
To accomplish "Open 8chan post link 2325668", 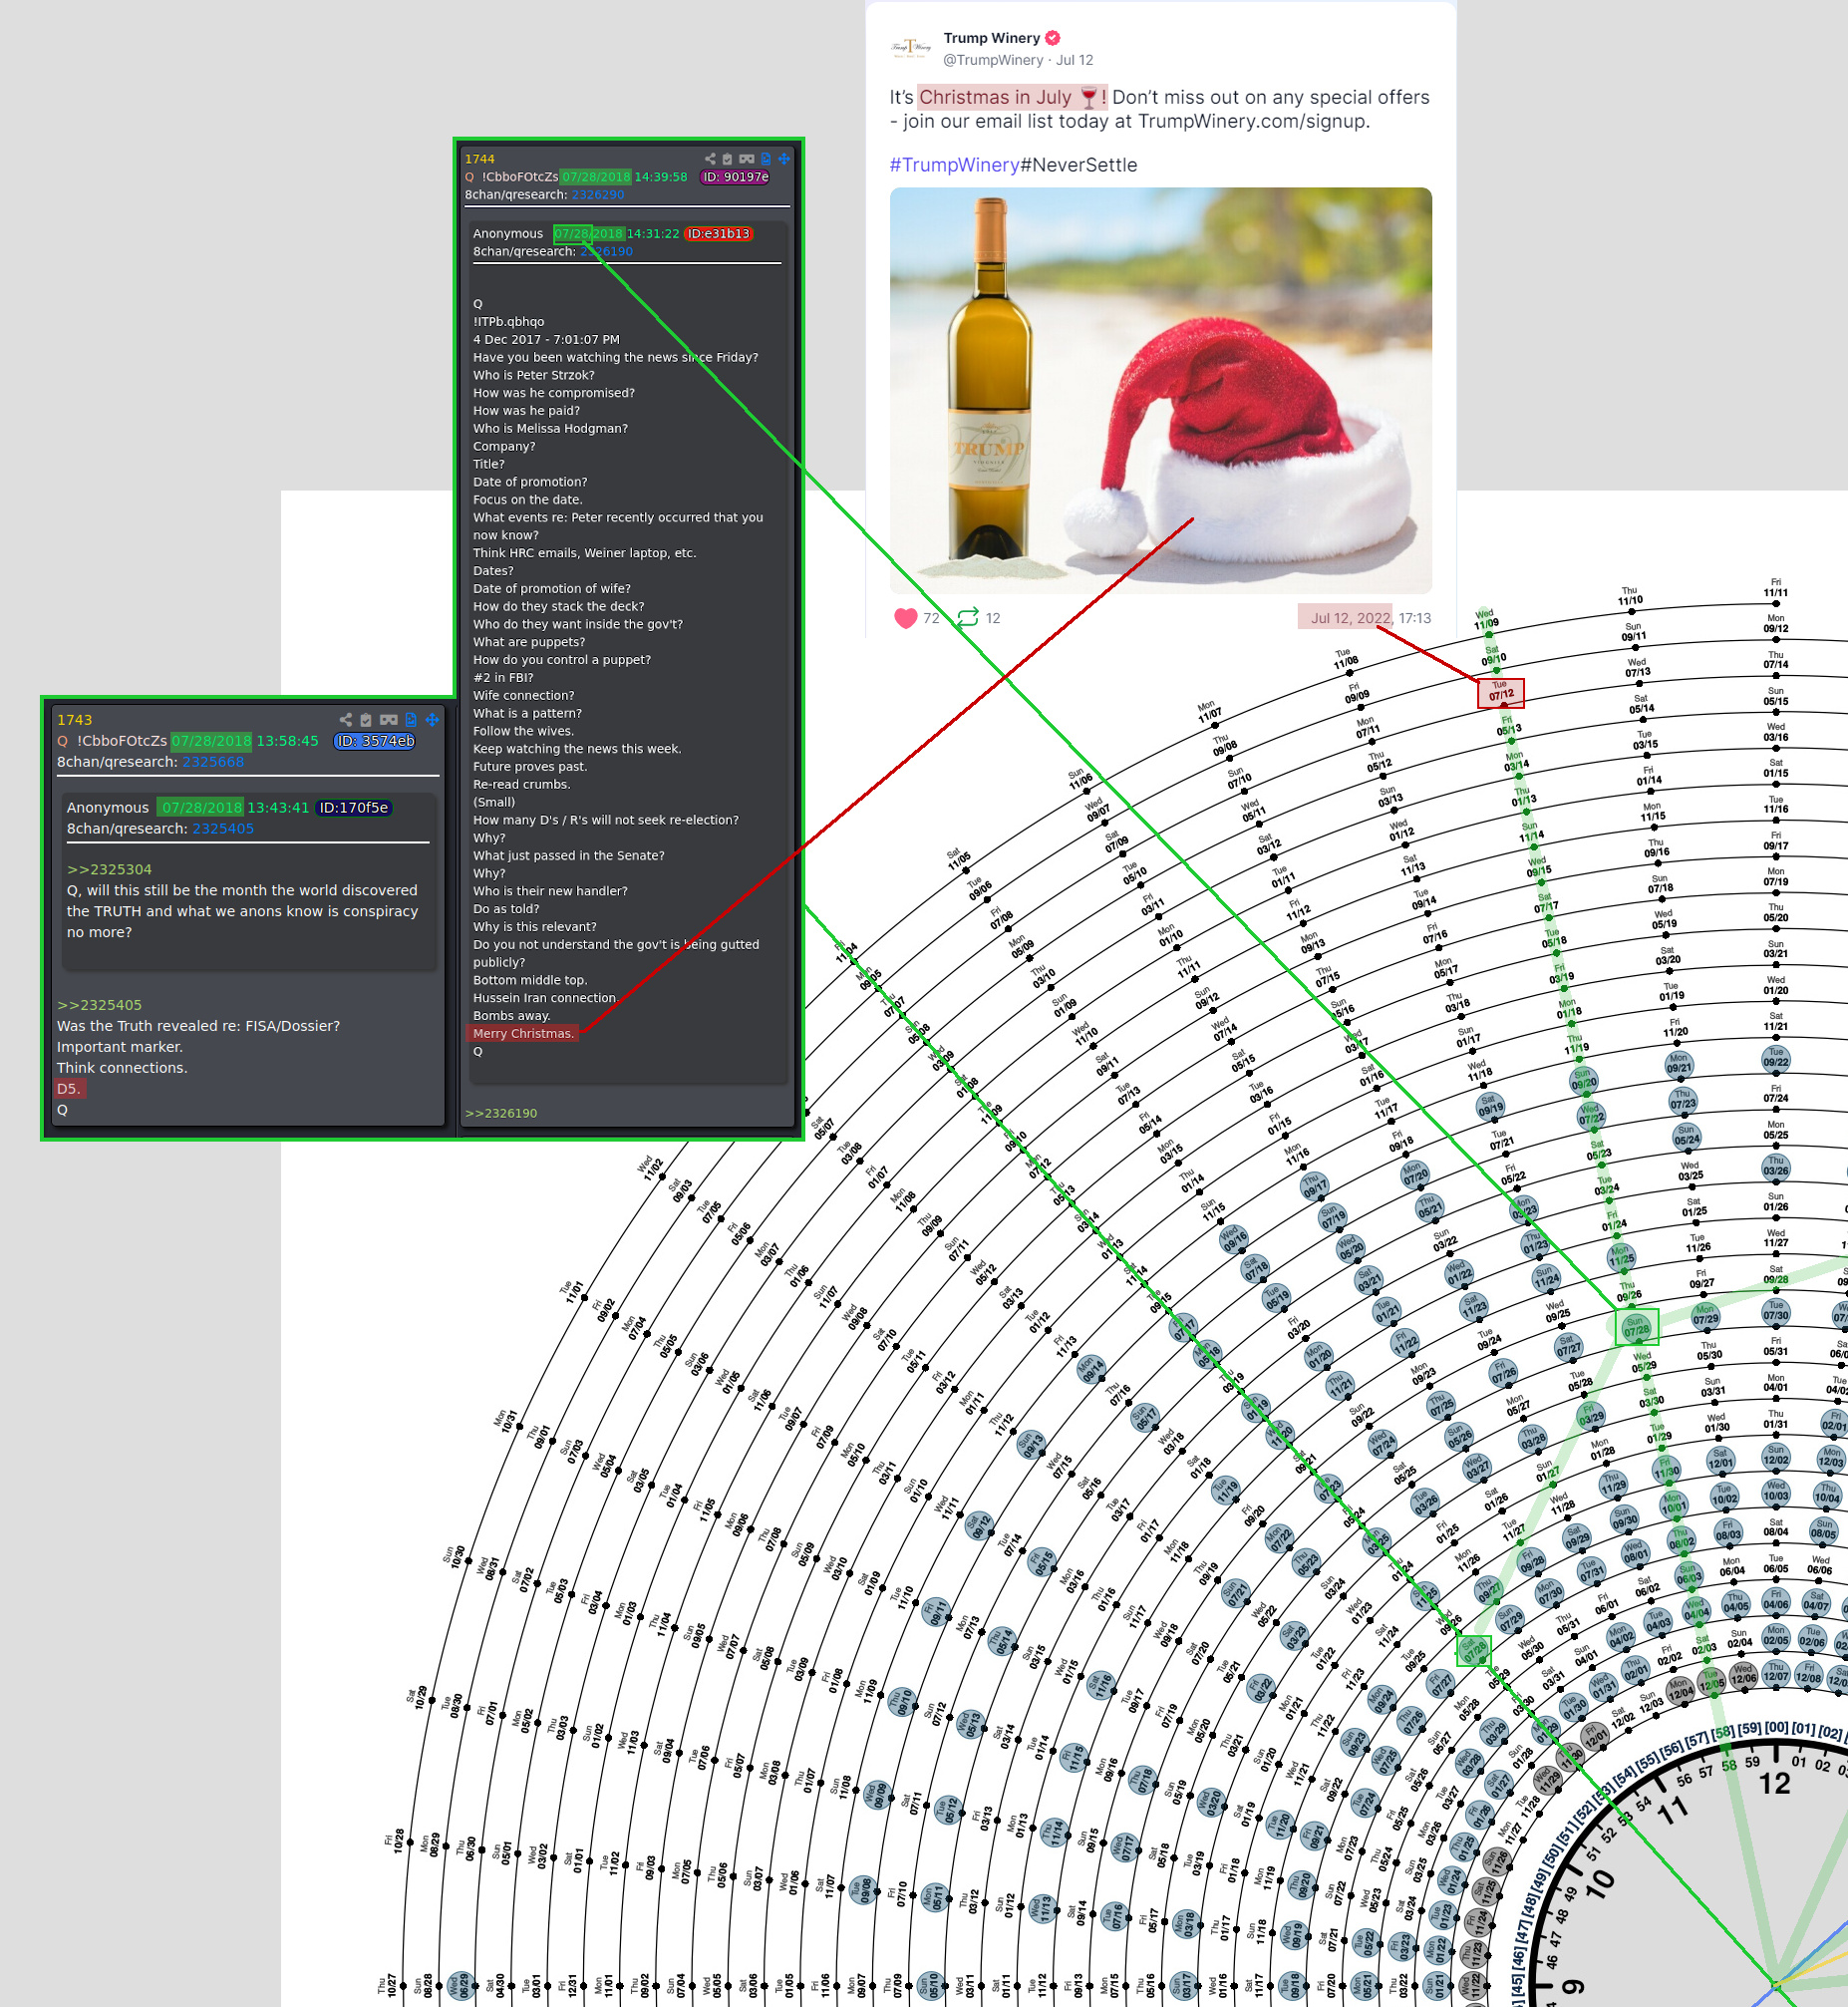I will (x=212, y=762).
